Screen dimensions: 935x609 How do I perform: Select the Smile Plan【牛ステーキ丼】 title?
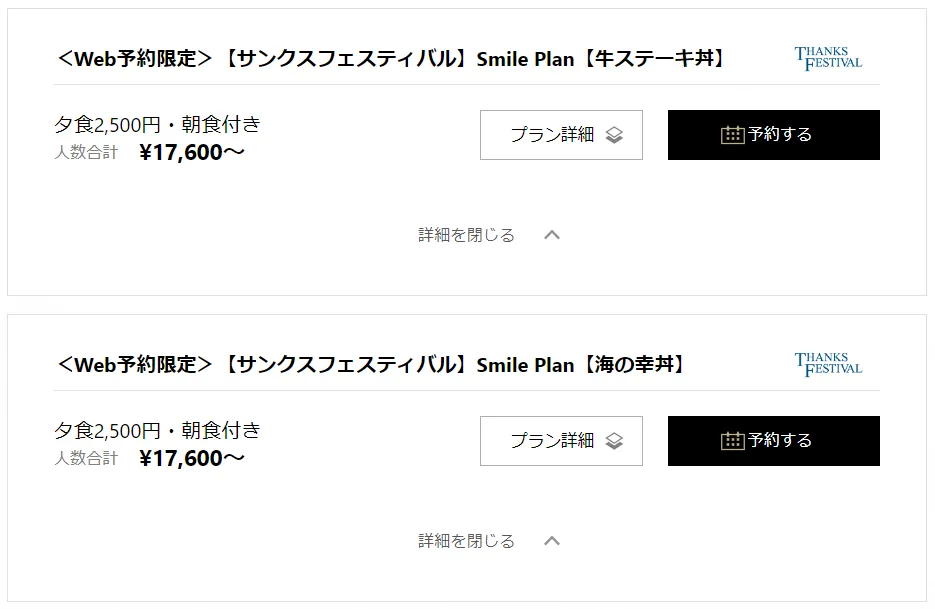[390, 59]
